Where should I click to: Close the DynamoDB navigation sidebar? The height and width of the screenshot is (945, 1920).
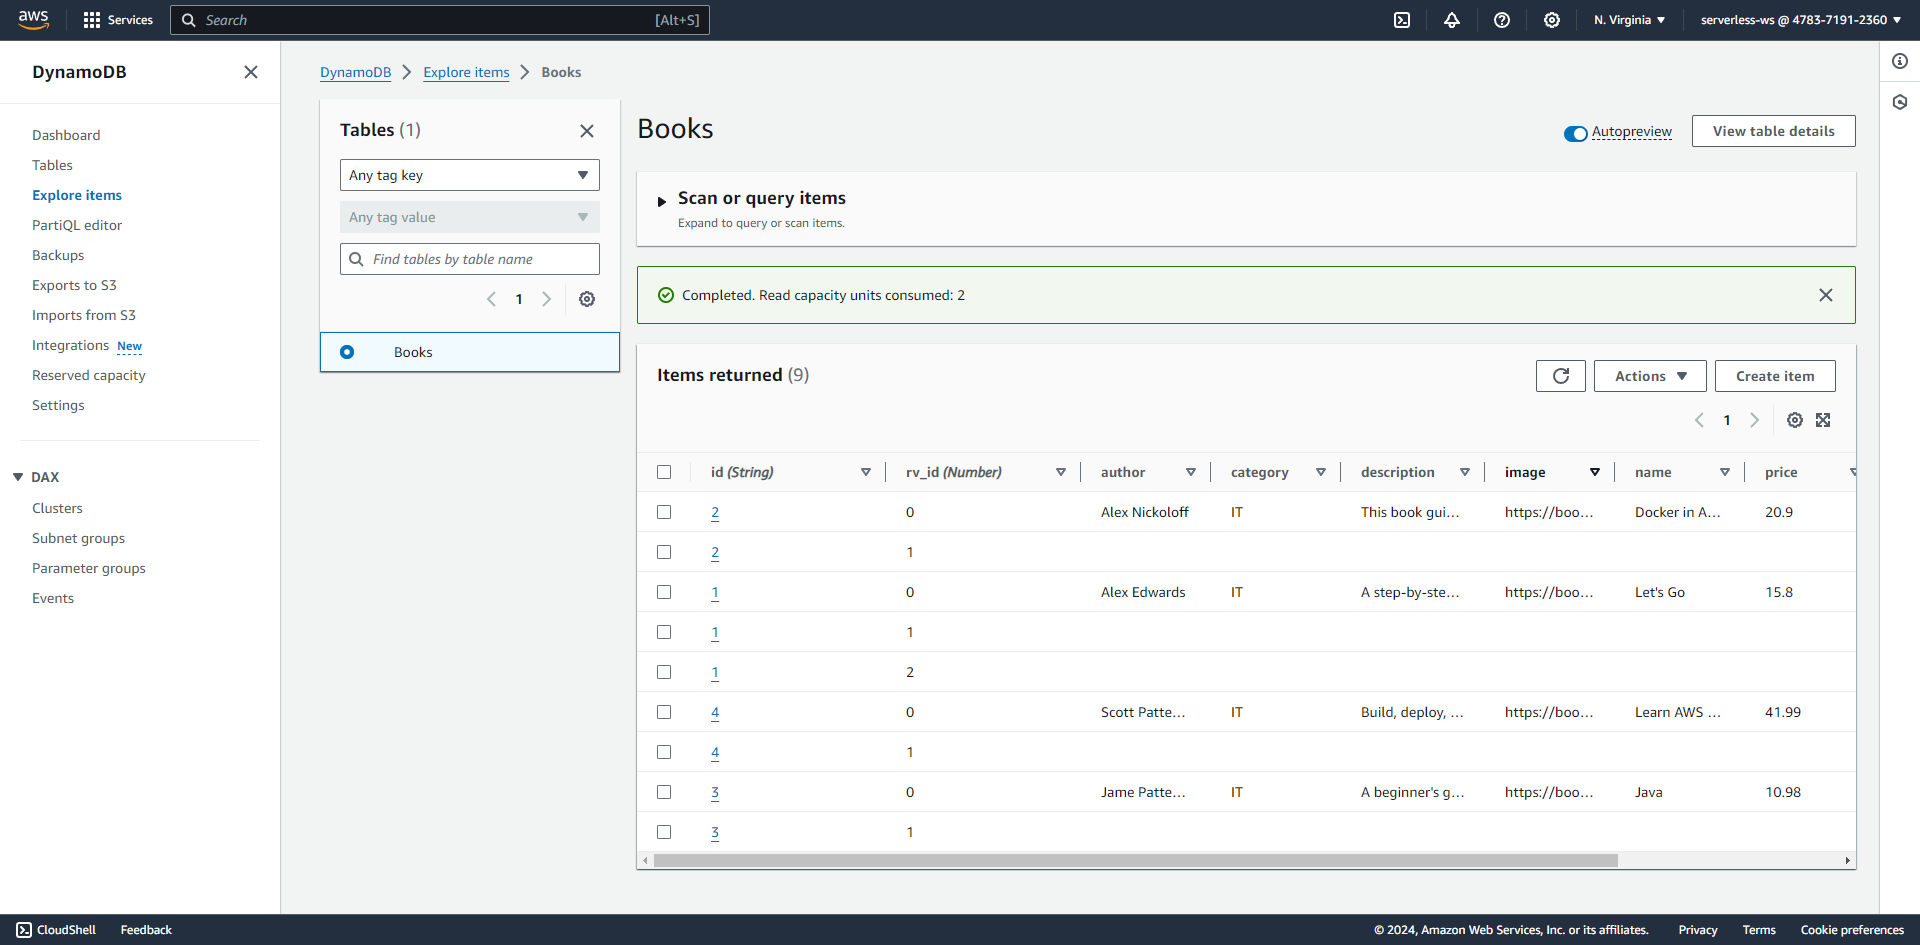coord(251,72)
